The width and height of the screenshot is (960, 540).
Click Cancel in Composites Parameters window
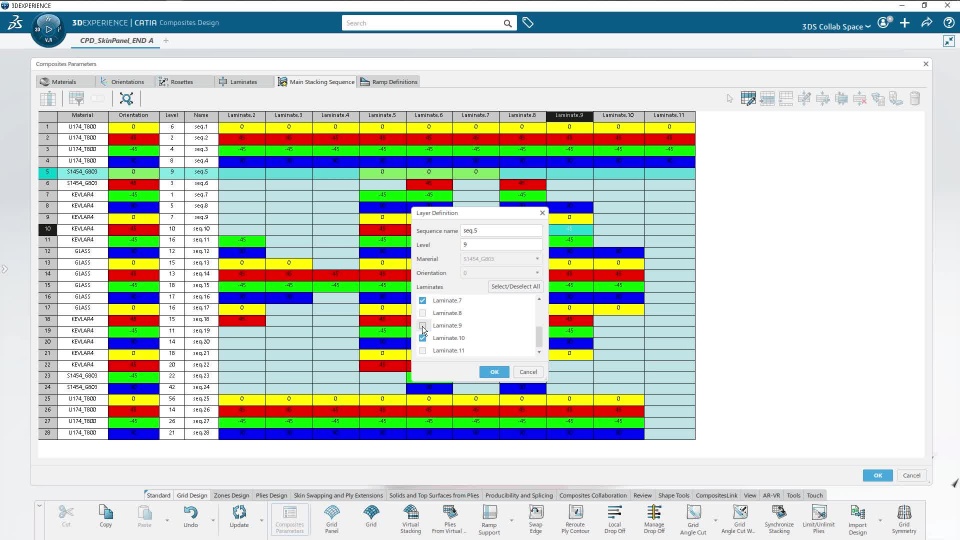[x=911, y=475]
